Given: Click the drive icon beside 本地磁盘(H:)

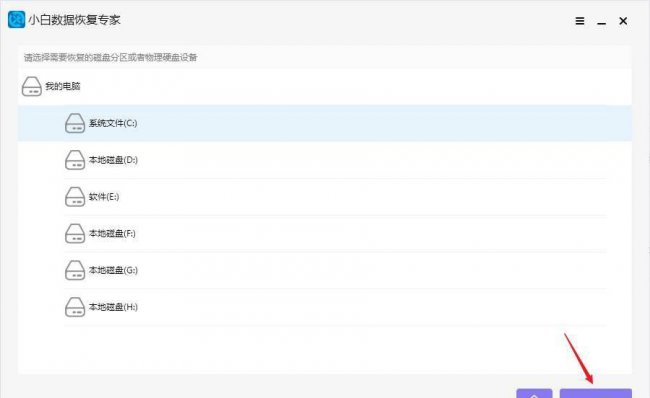Looking at the screenshot, I should tap(75, 307).
